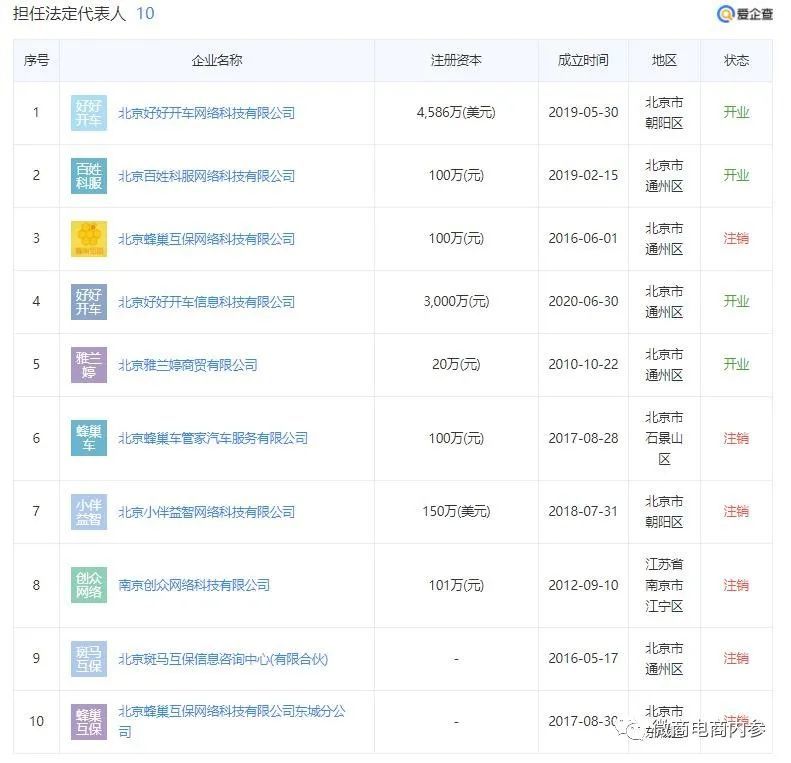The width and height of the screenshot is (791, 763).
Task: Select the date 2012-09-10
Action: pos(583,585)
